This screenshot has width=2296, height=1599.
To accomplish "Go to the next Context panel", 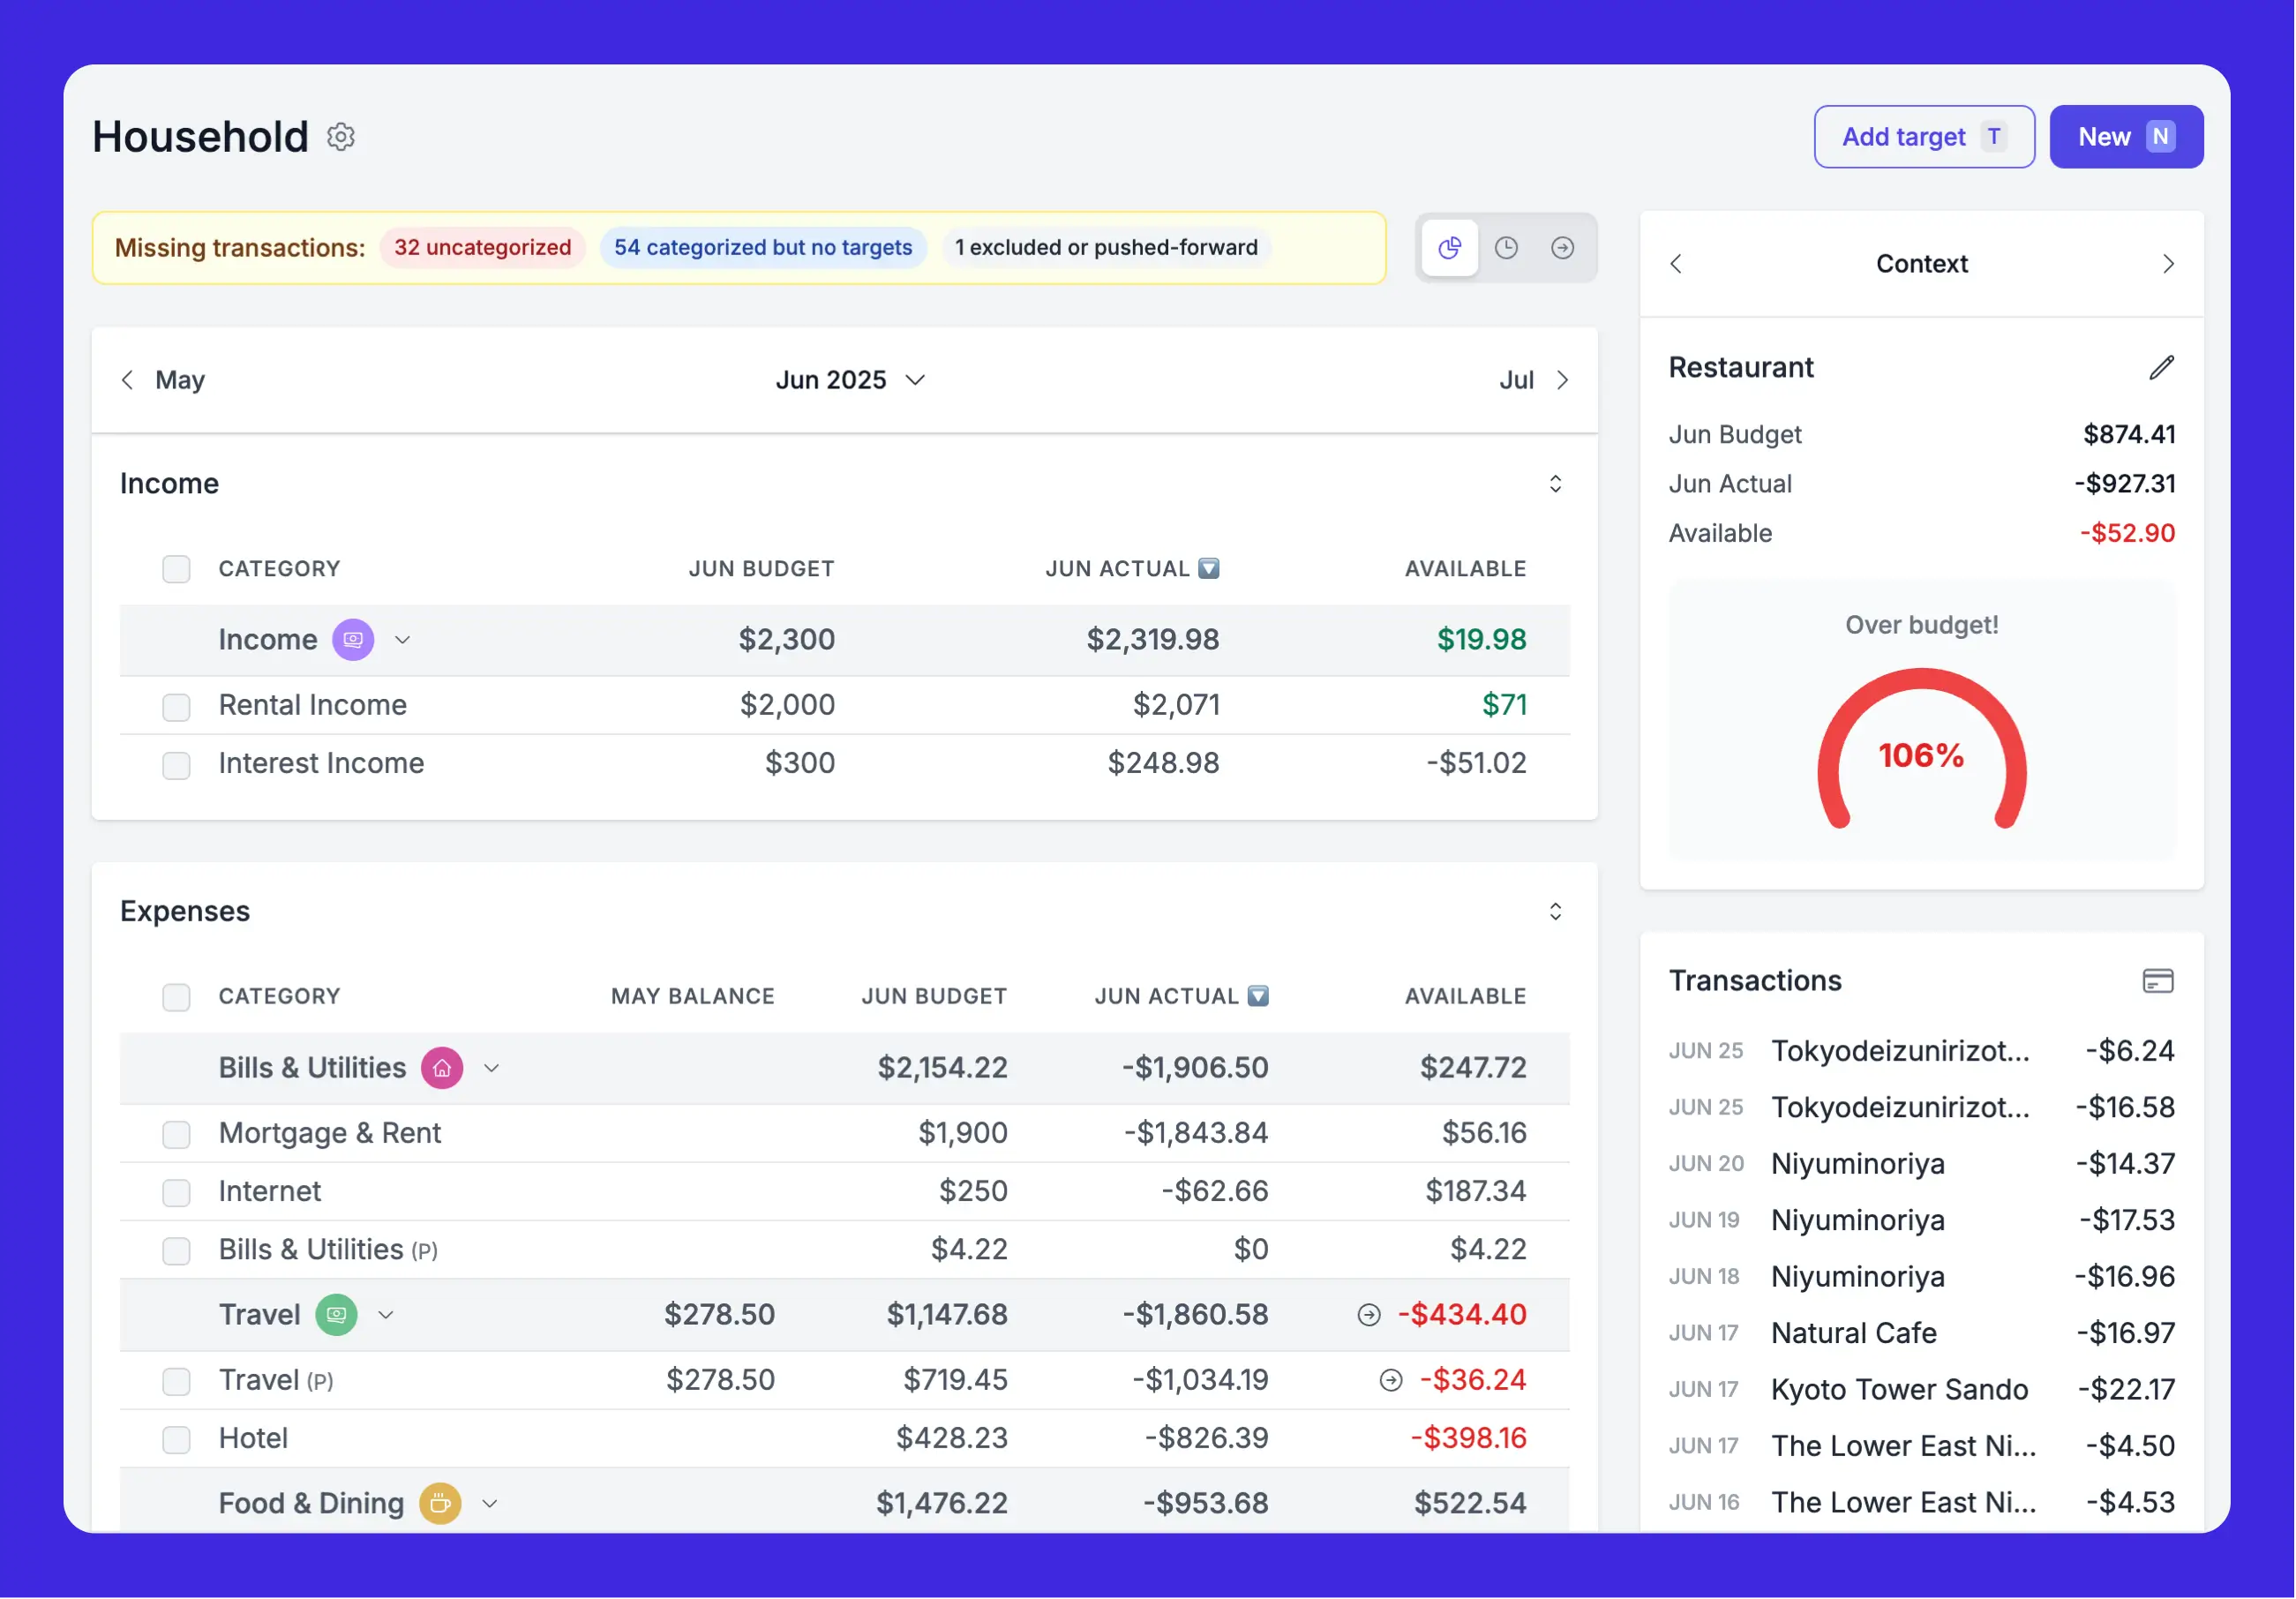I will point(2167,264).
